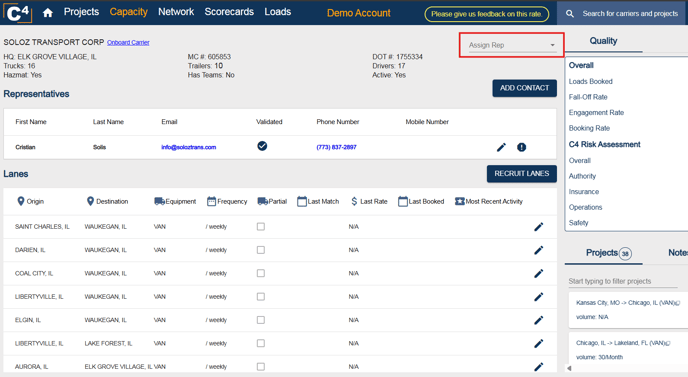
Task: Edit the Coal City to Waukegan lane
Action: point(538,273)
